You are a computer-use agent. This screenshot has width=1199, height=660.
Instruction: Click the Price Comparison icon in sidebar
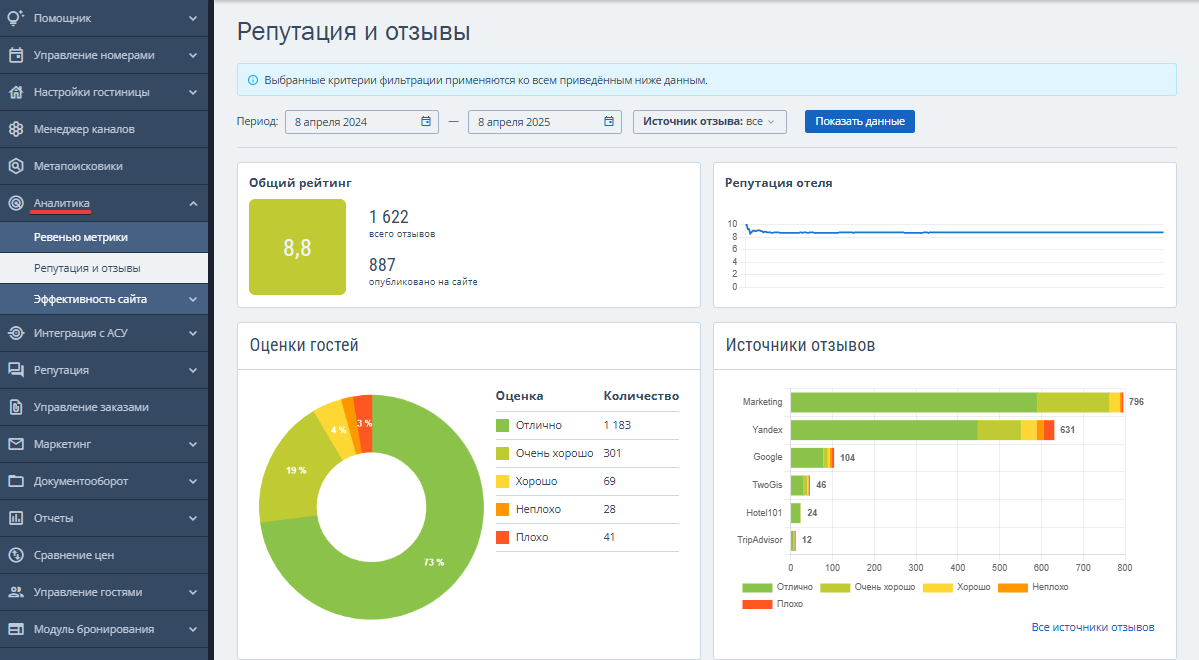tap(16, 555)
